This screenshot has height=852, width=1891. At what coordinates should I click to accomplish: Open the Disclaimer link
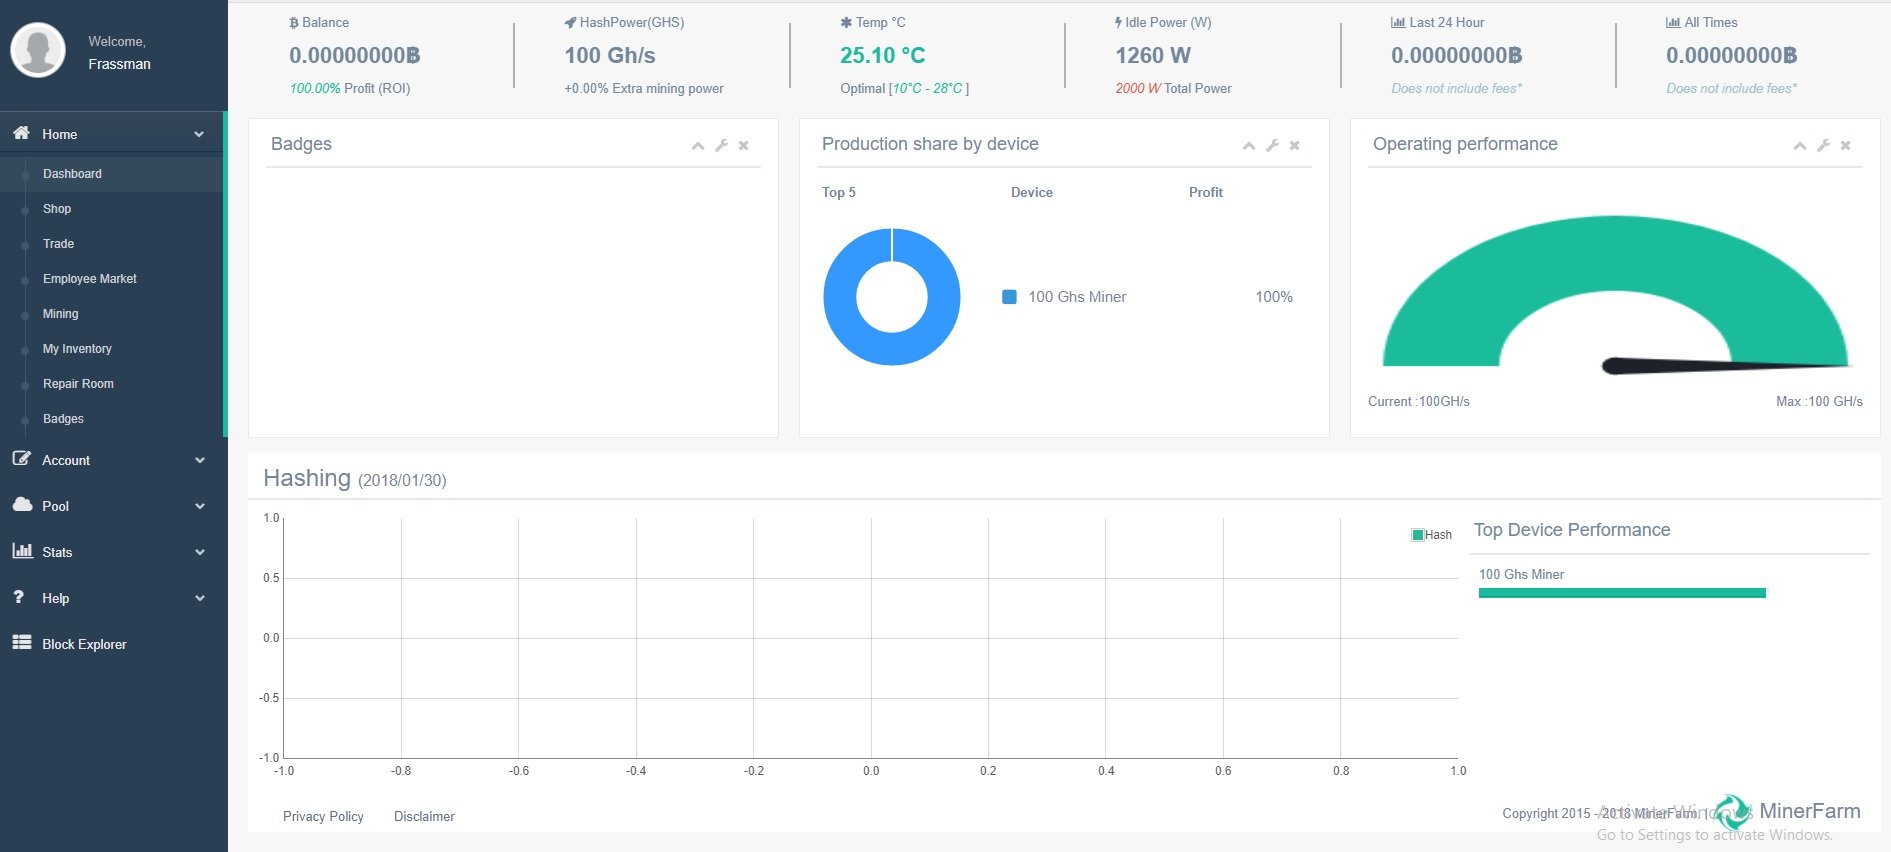[424, 816]
